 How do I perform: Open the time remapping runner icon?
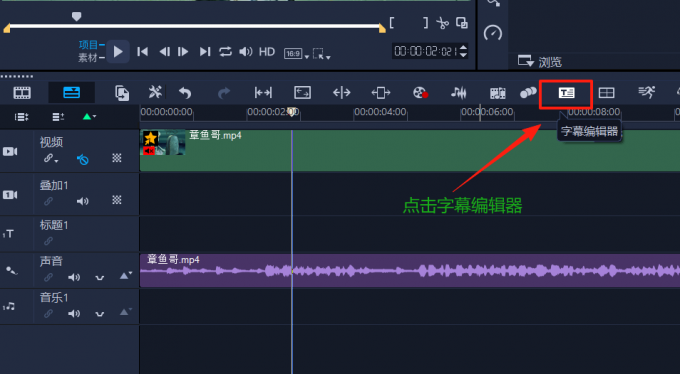(x=646, y=92)
